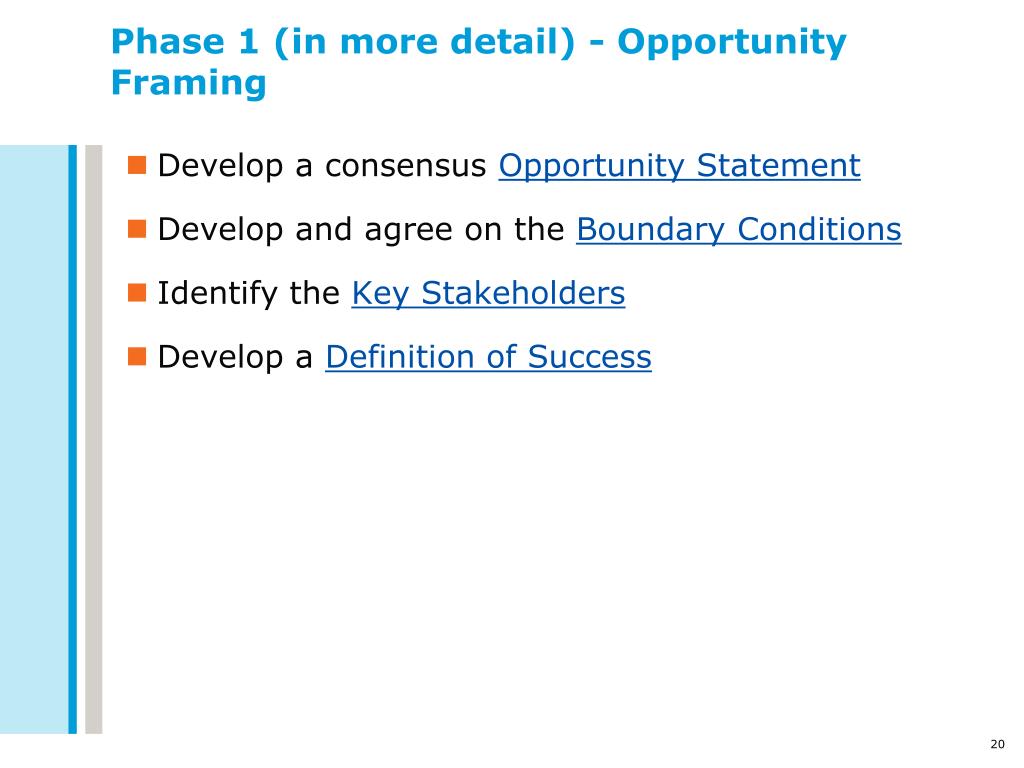
Task: Click the Key Stakeholders link
Action: point(488,293)
